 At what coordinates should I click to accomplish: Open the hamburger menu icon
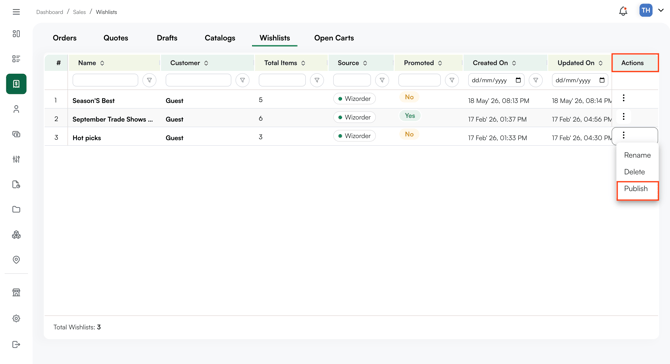click(x=16, y=12)
